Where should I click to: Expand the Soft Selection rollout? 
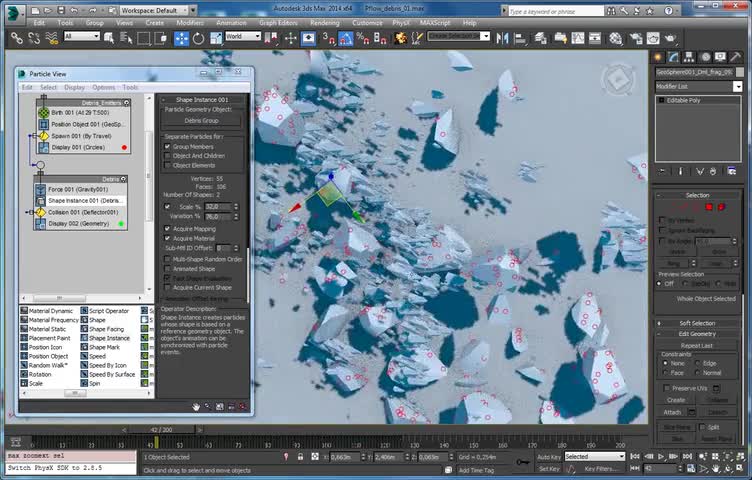[697, 323]
